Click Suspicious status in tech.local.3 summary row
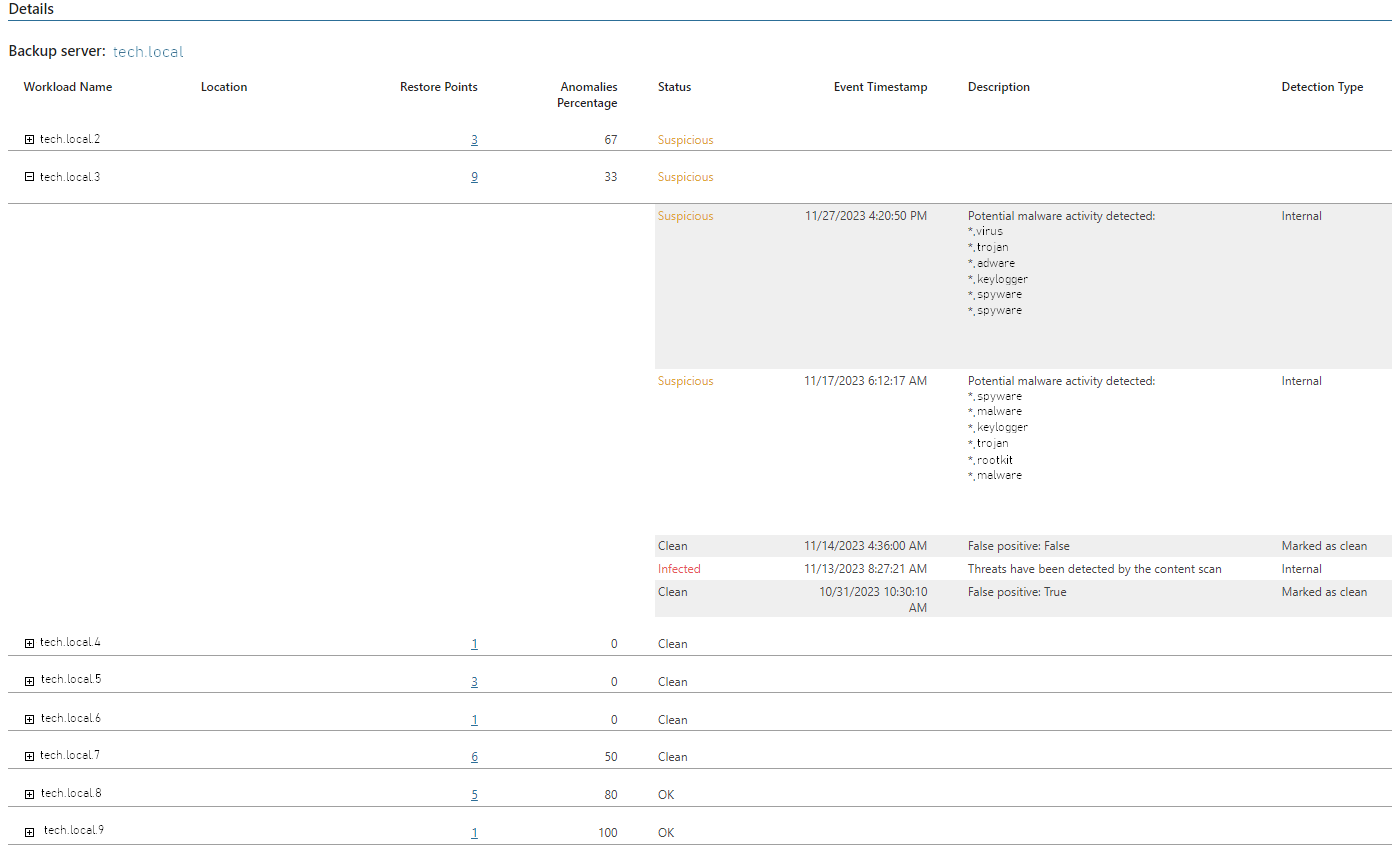 click(686, 177)
